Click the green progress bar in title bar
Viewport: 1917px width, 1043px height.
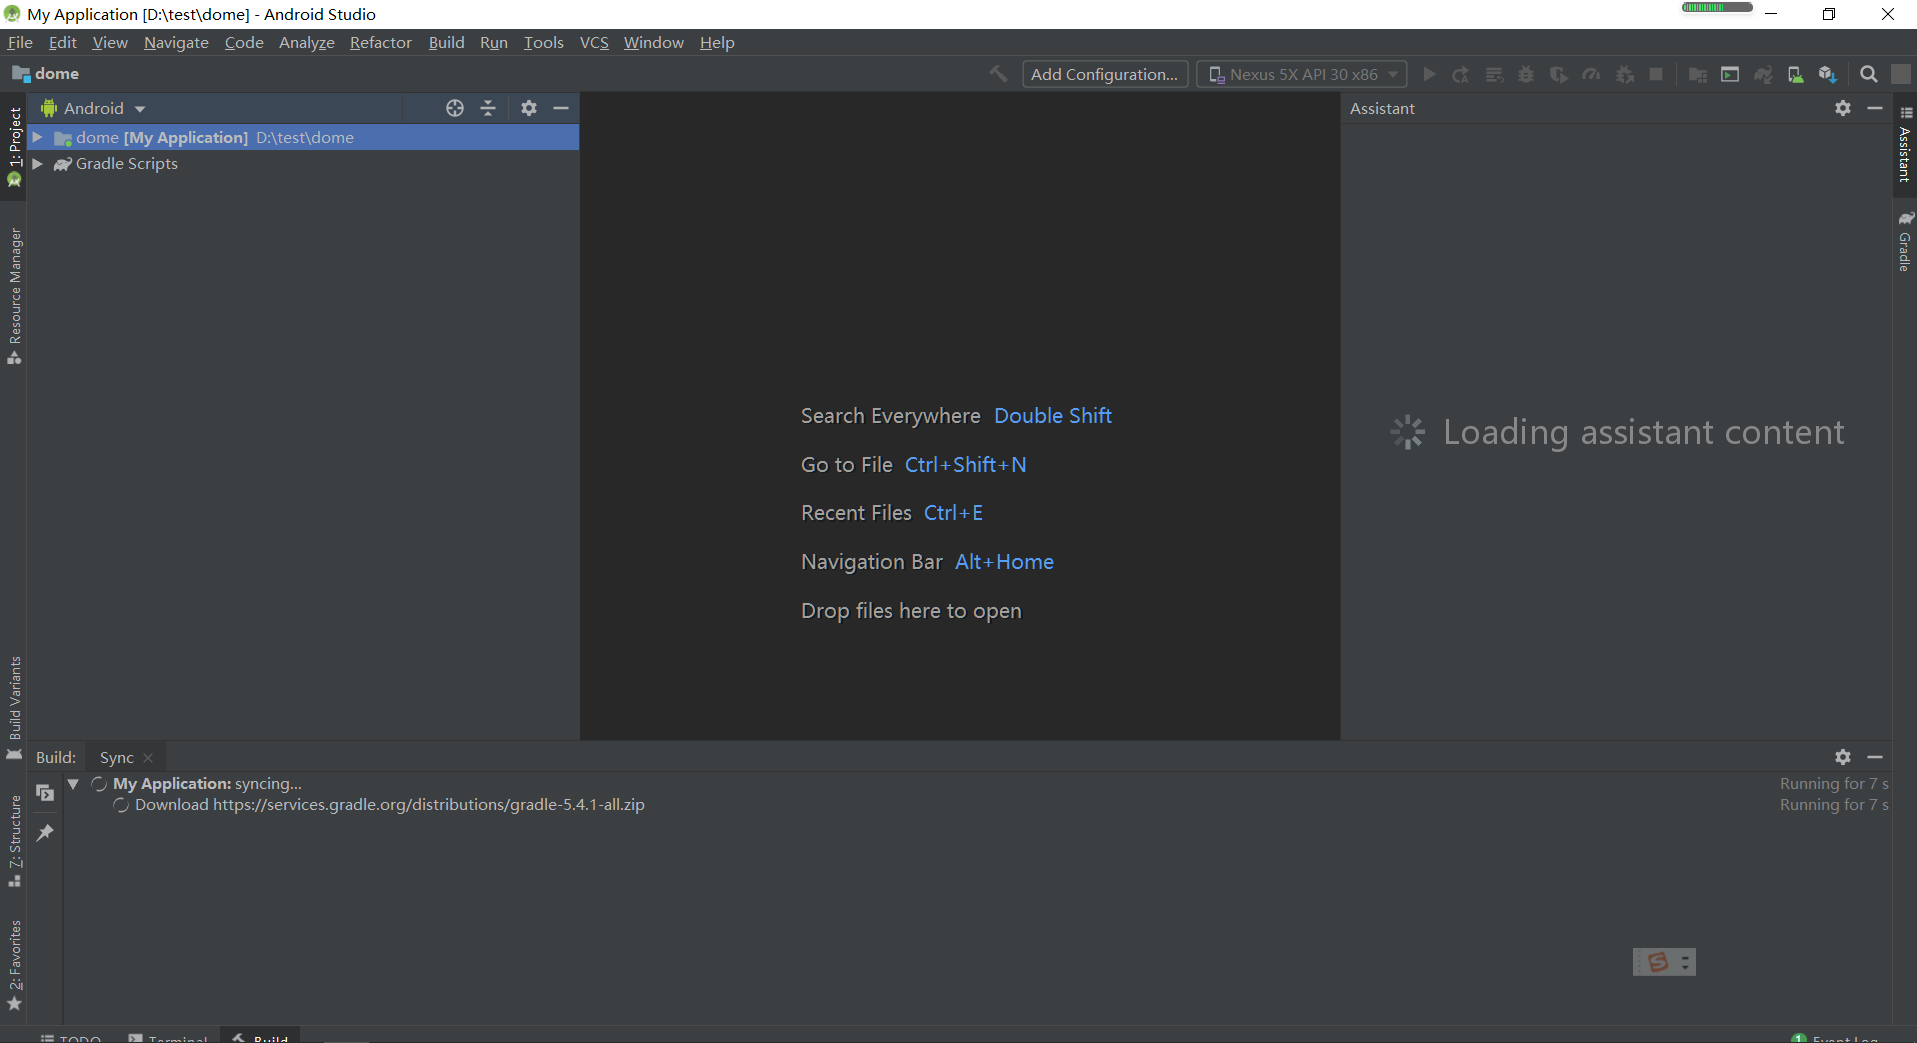pos(1717,7)
